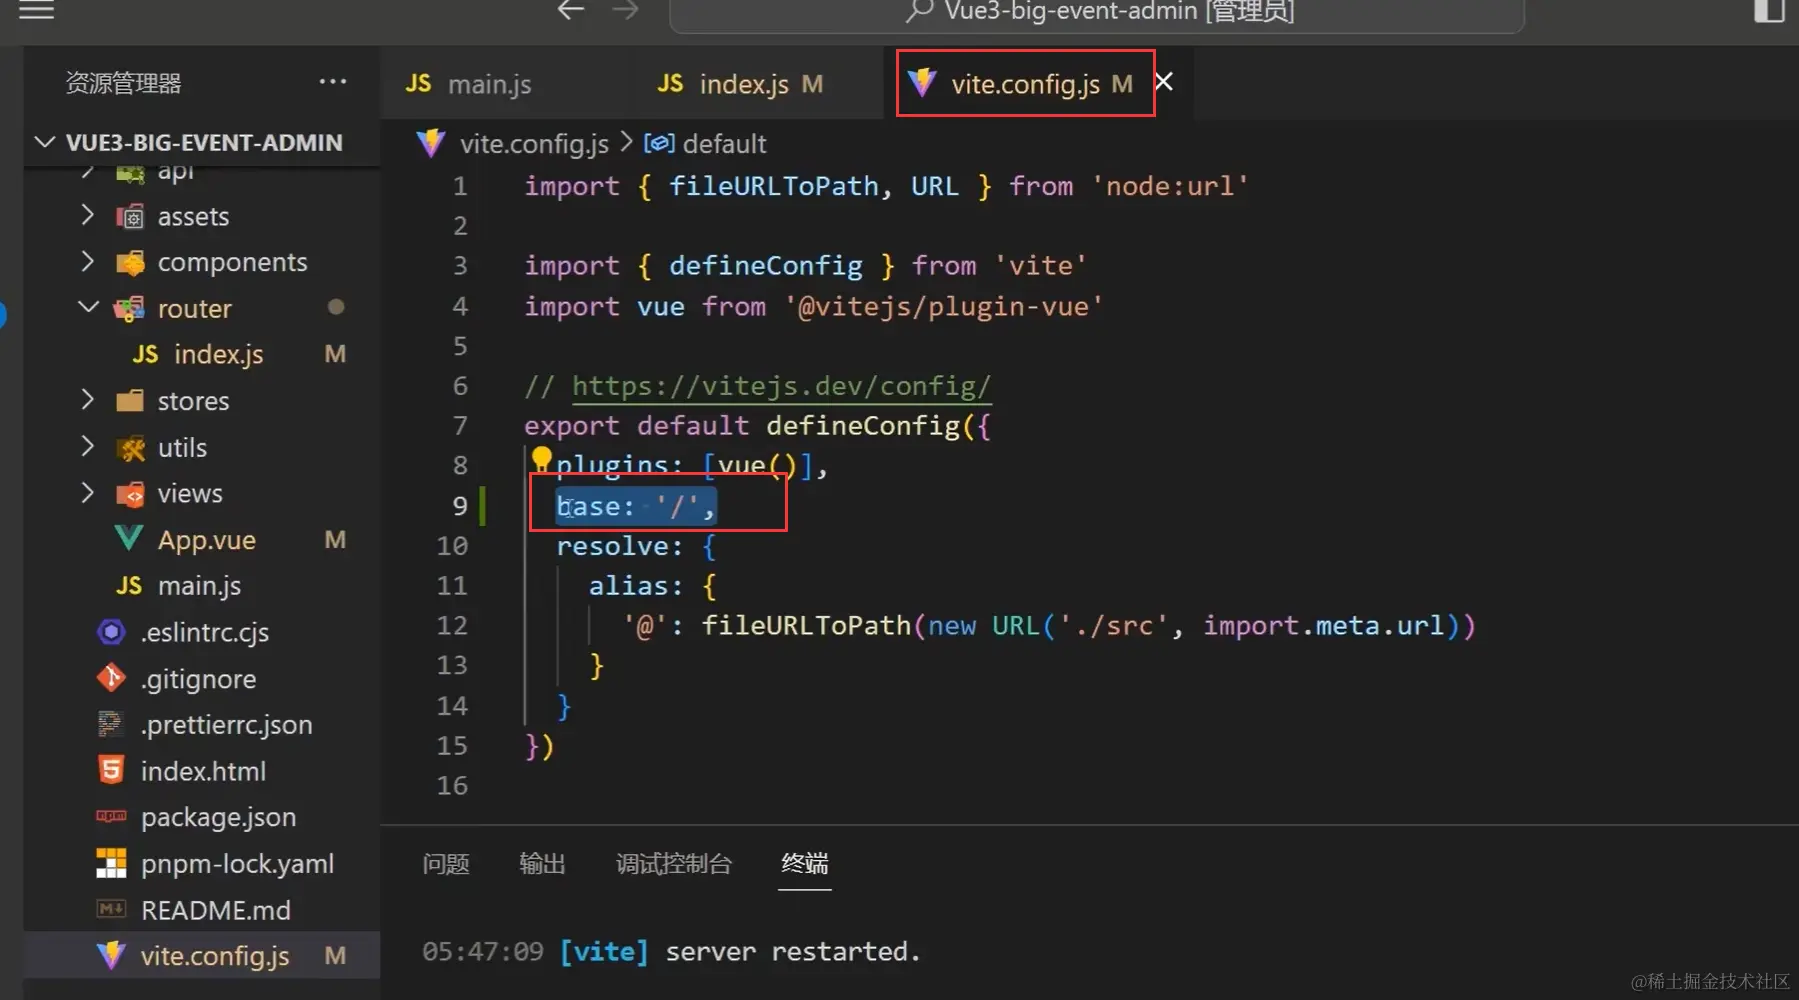Open the 问题 panel tab
This screenshot has height=1000, width=1799.
tap(446, 863)
